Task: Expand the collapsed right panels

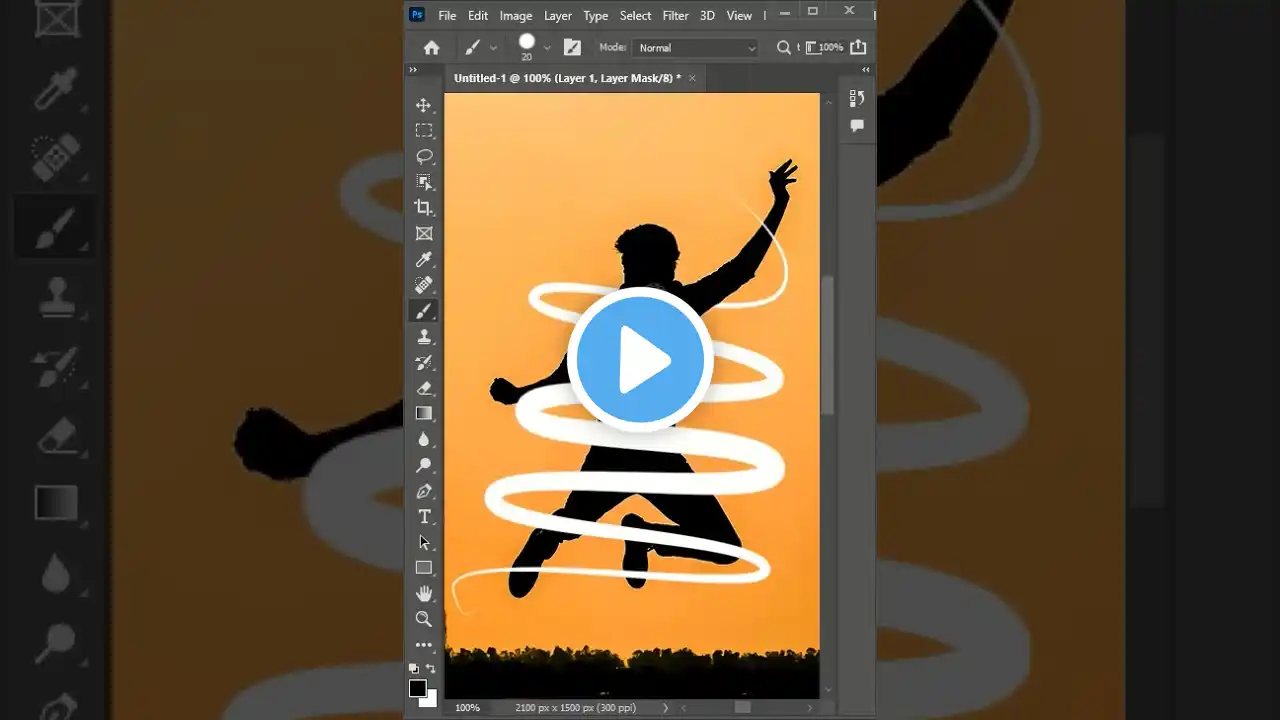Action: pyautogui.click(x=866, y=70)
